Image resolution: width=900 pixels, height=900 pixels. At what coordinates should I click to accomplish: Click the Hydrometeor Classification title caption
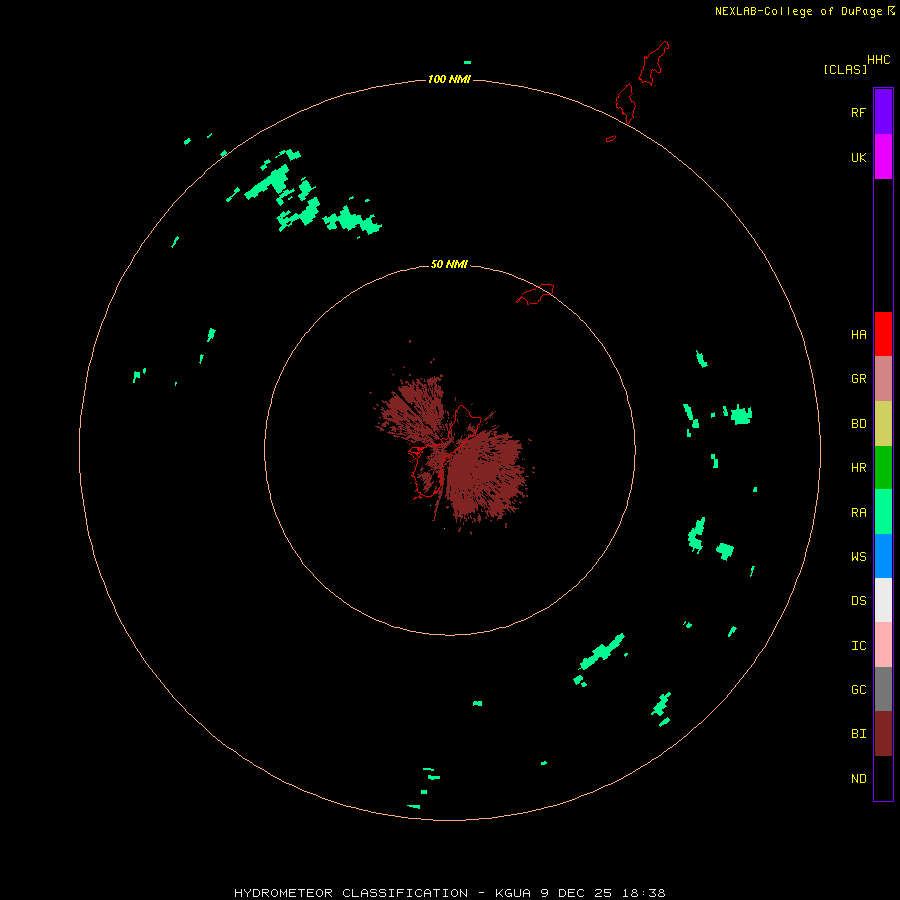coord(449,893)
